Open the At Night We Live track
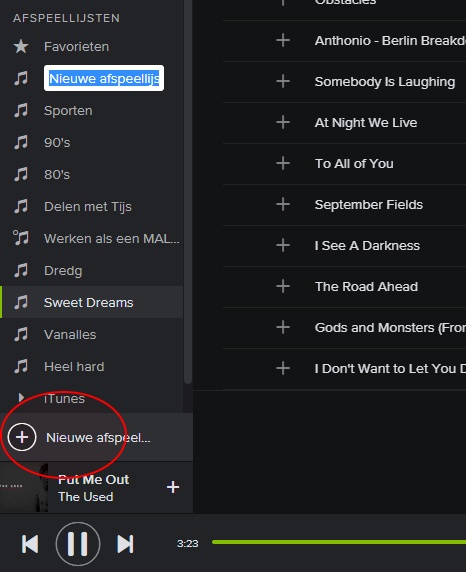The image size is (466, 572). pos(366,123)
